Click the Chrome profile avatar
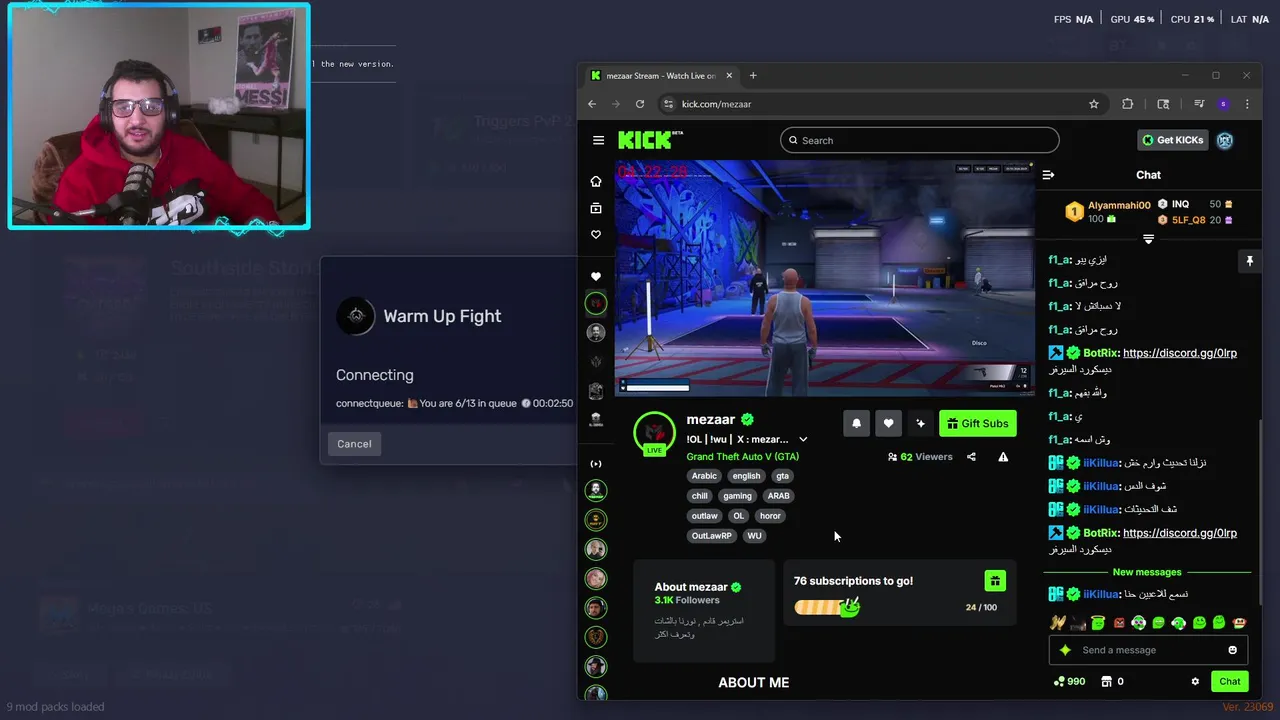Screen dimensions: 1280x720 [x=1223, y=104]
